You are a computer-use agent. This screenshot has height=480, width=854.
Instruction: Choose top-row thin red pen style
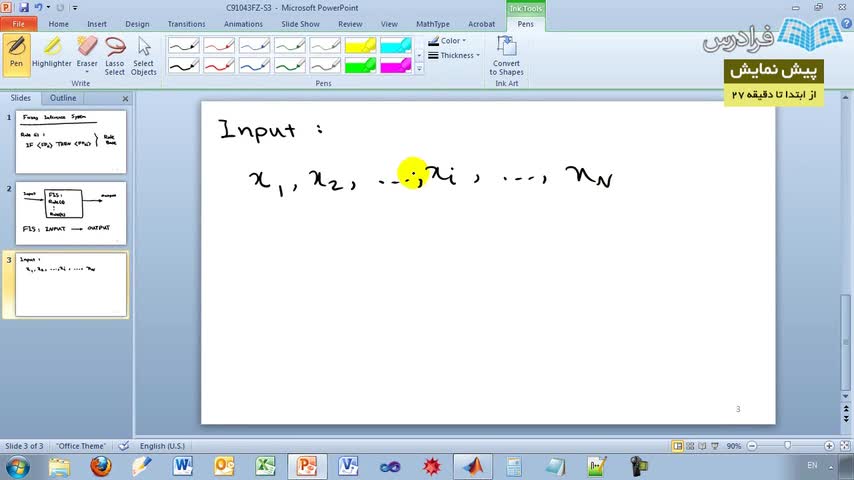219,45
